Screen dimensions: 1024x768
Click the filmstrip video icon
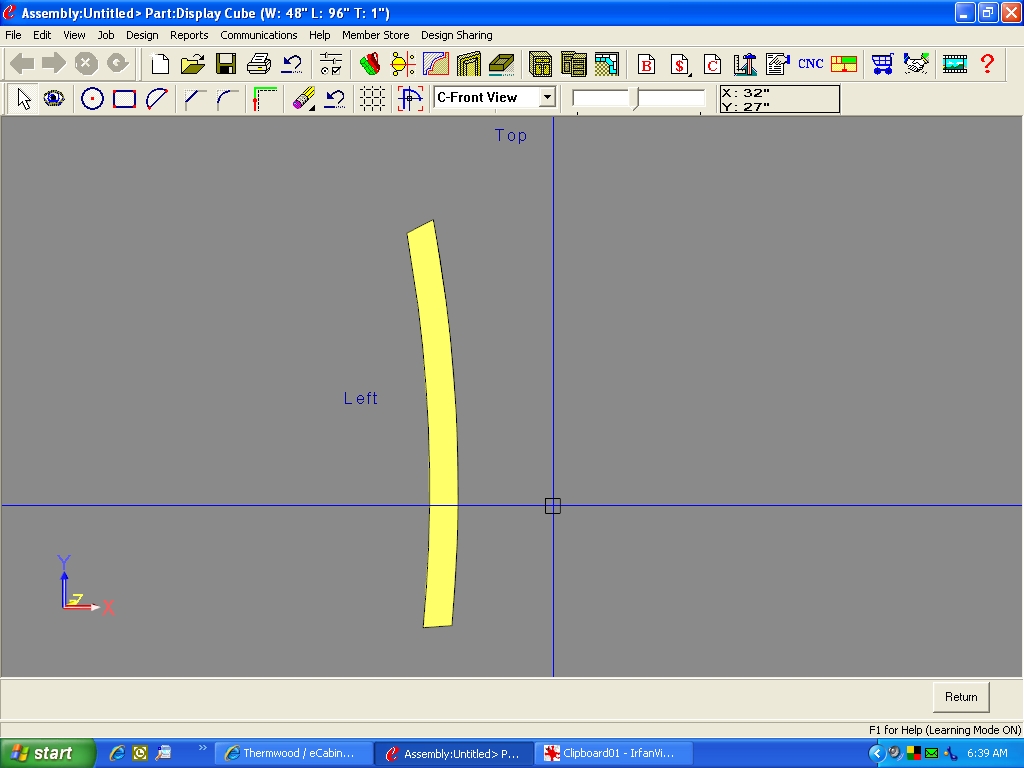pyautogui.click(x=955, y=64)
